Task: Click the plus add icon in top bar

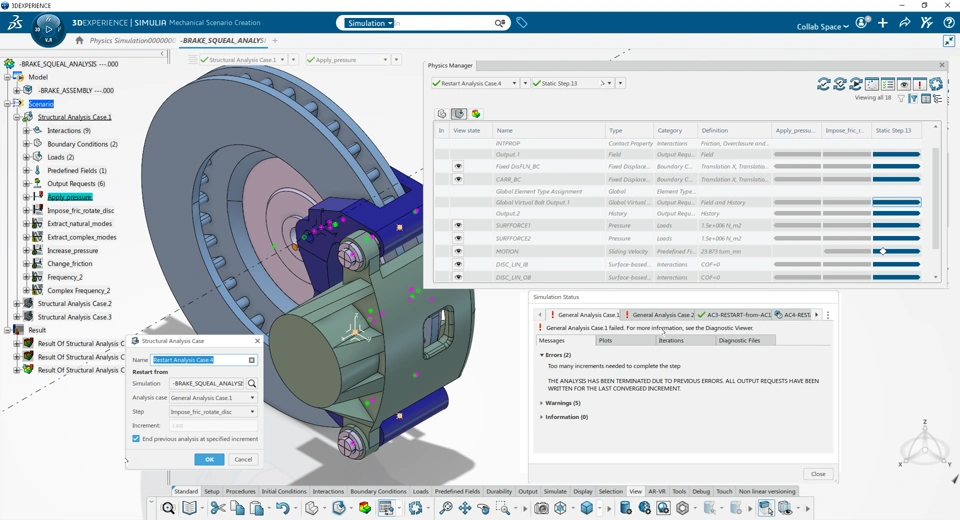Action: coord(883,23)
